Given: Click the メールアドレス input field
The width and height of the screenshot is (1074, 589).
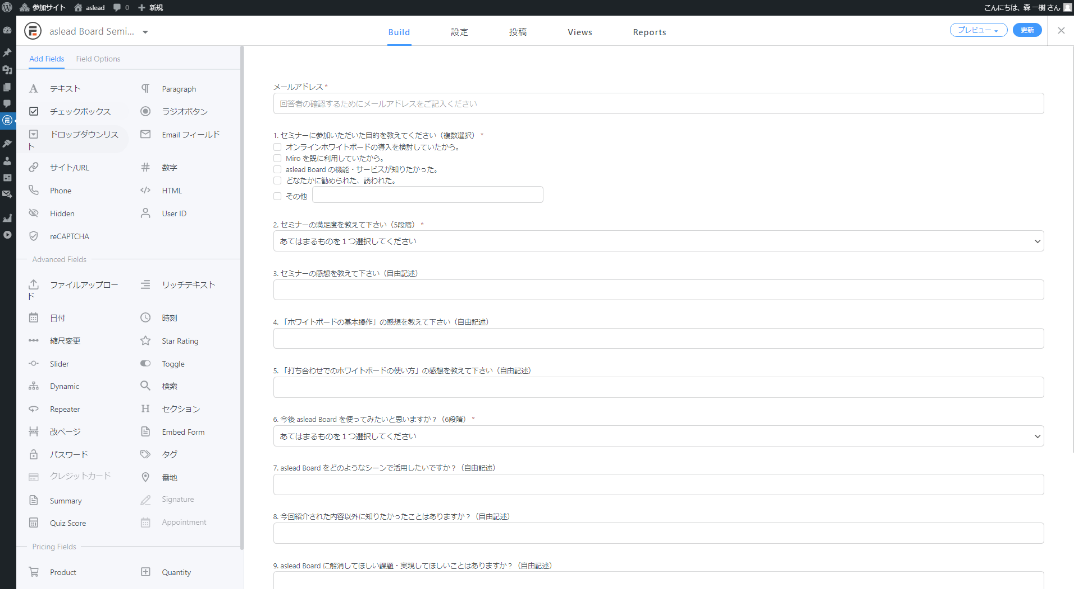Looking at the screenshot, I should [655, 103].
